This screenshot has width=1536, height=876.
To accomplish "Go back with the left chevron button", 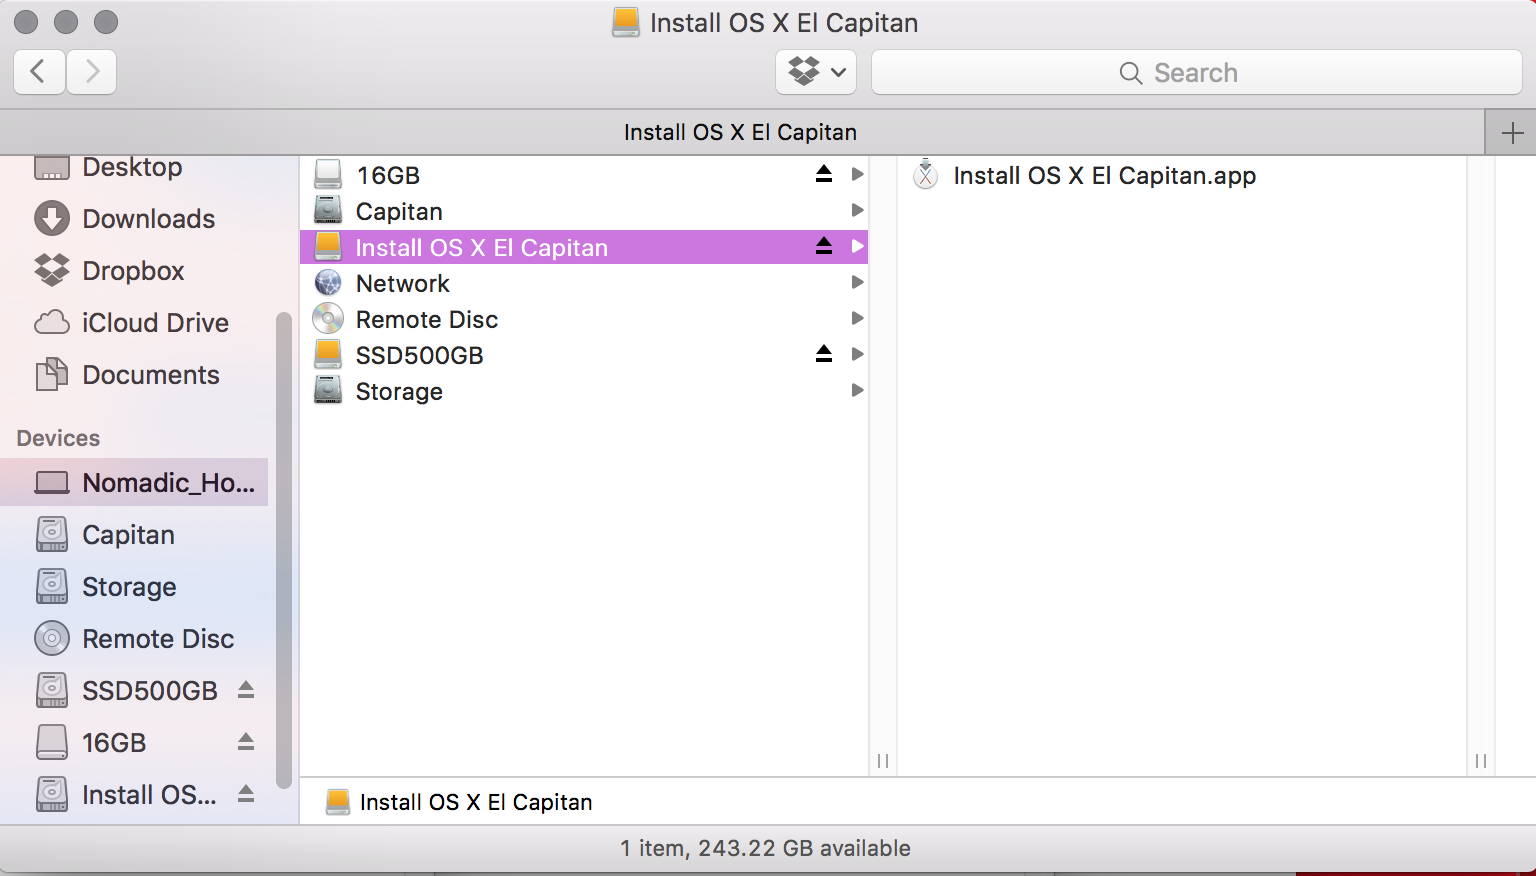I will click(40, 72).
